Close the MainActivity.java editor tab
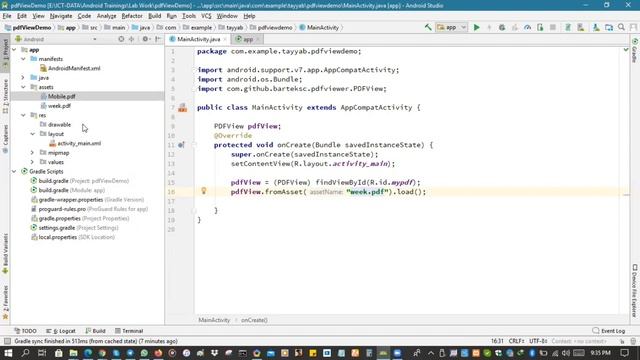 point(225,40)
